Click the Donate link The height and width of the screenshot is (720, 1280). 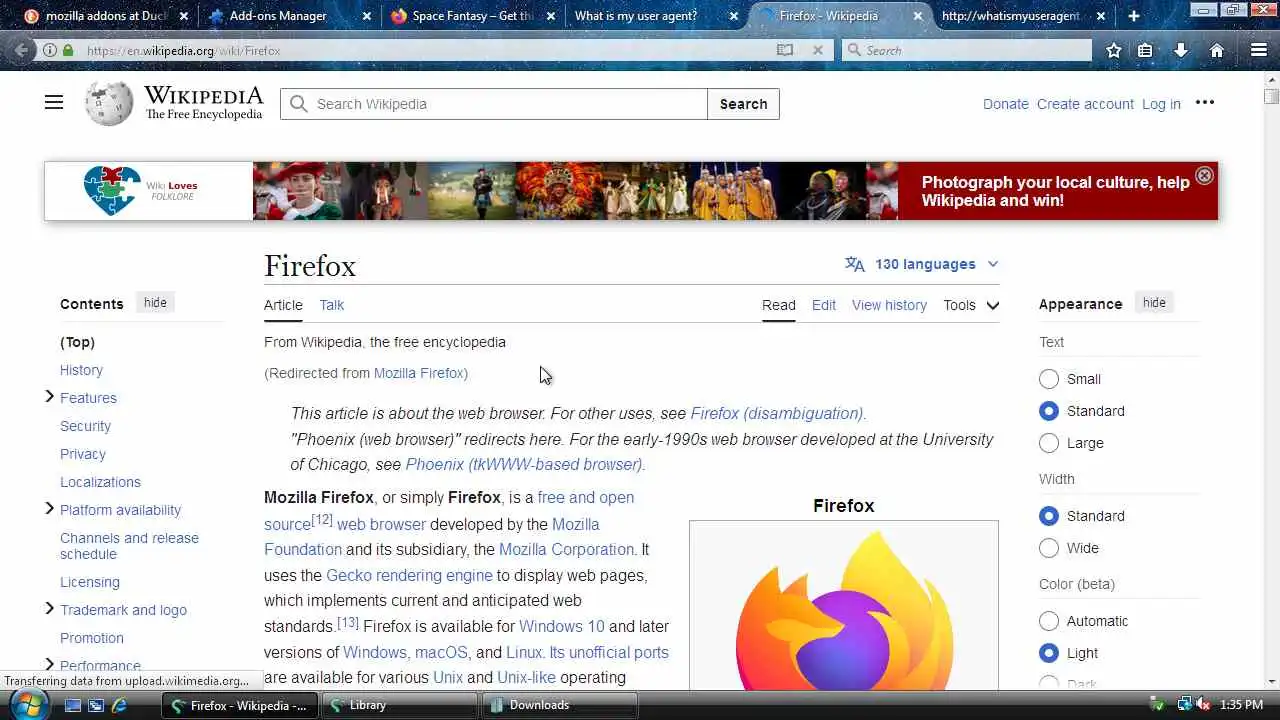[x=1005, y=104]
